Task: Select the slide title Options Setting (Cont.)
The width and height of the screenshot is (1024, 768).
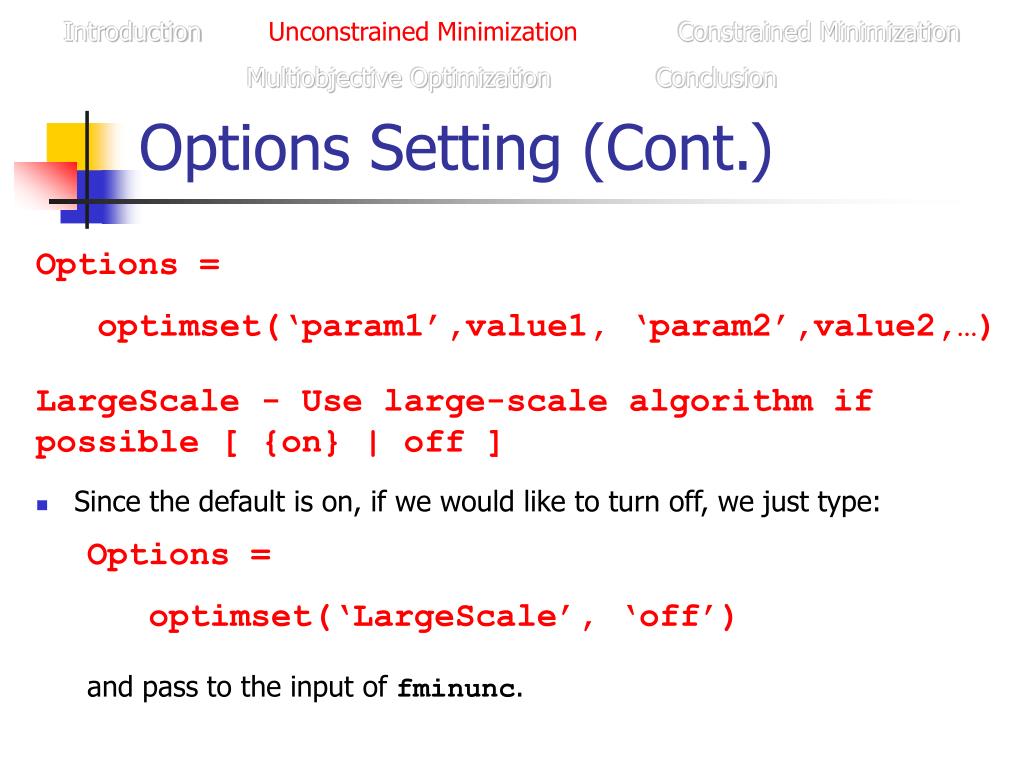Action: point(456,150)
